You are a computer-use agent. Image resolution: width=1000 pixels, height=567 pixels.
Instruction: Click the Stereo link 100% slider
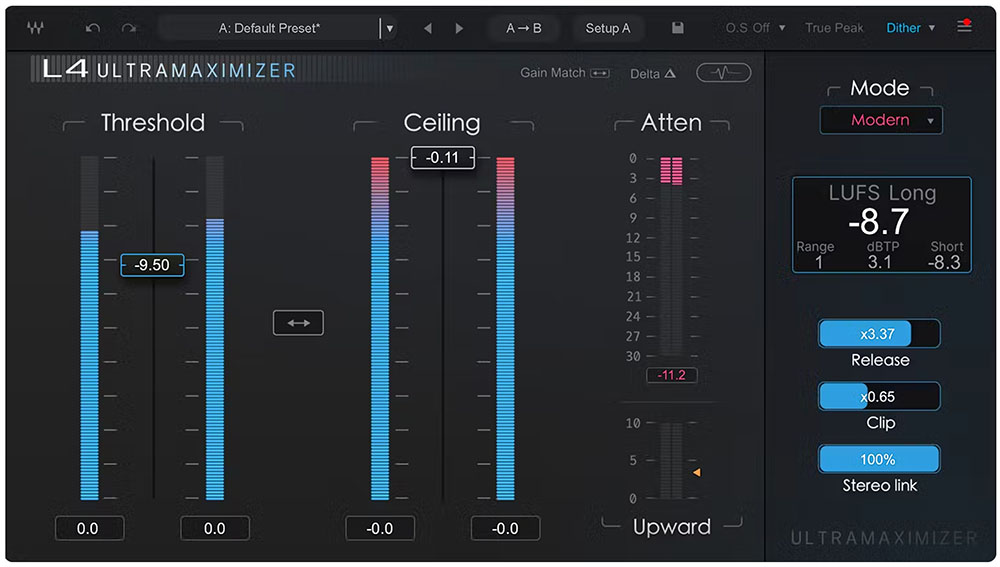[879, 459]
